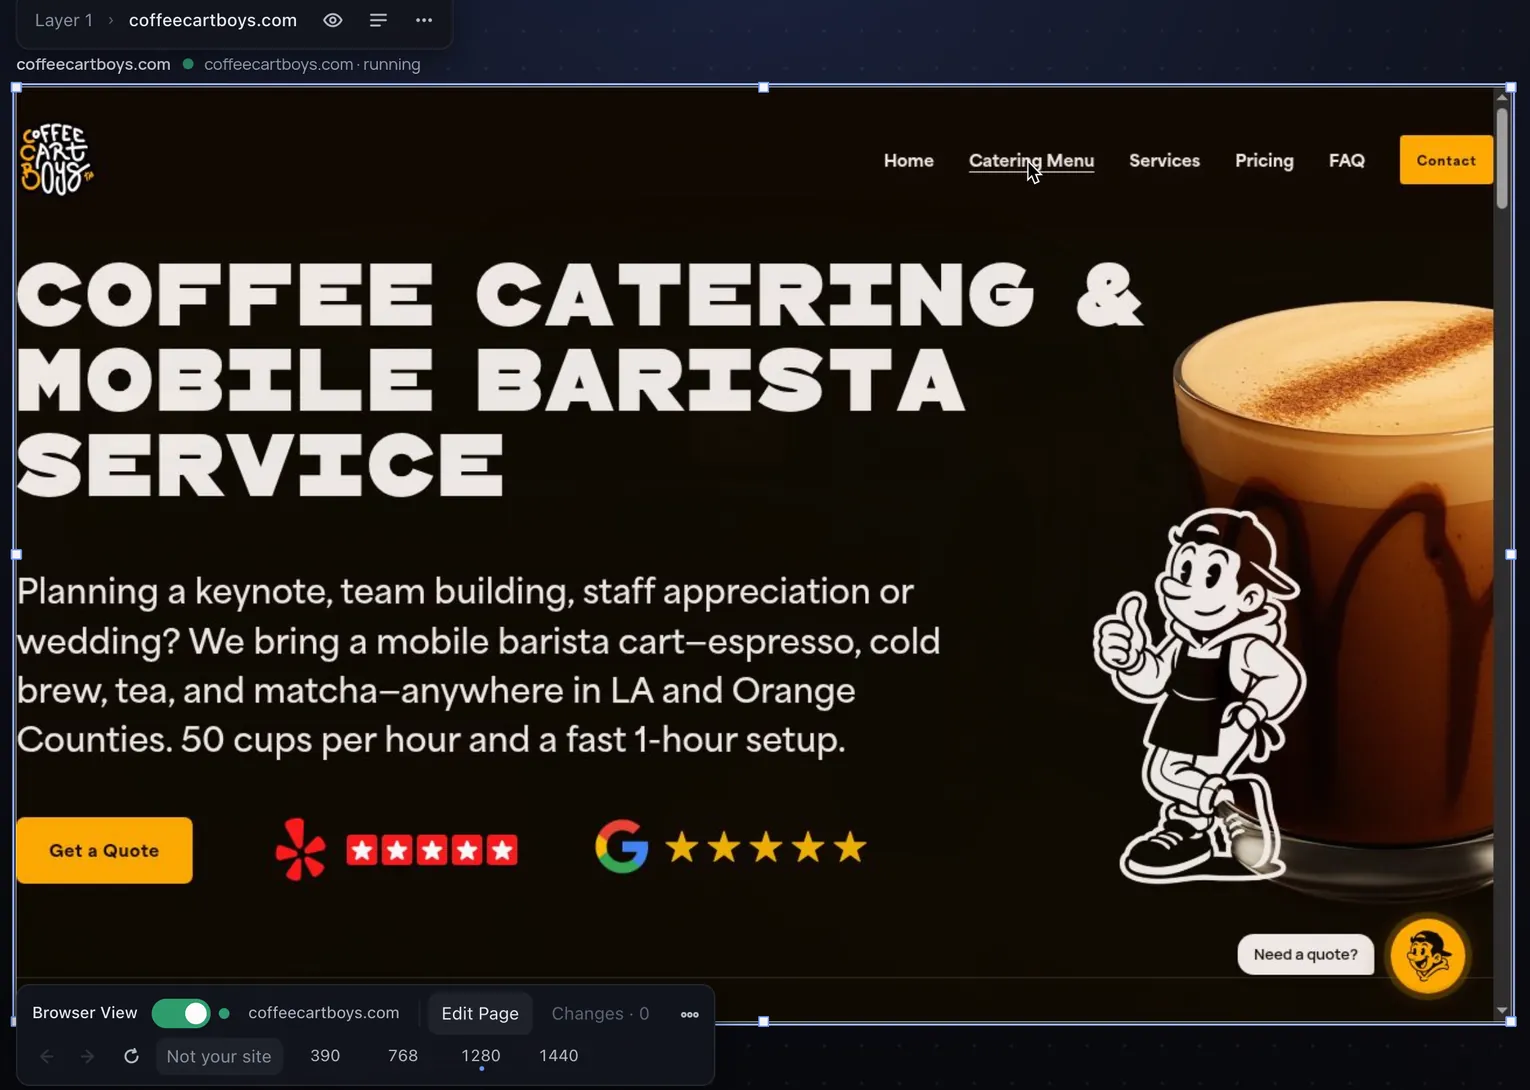
Task: Click the yellow Contact button
Action: tap(1446, 160)
